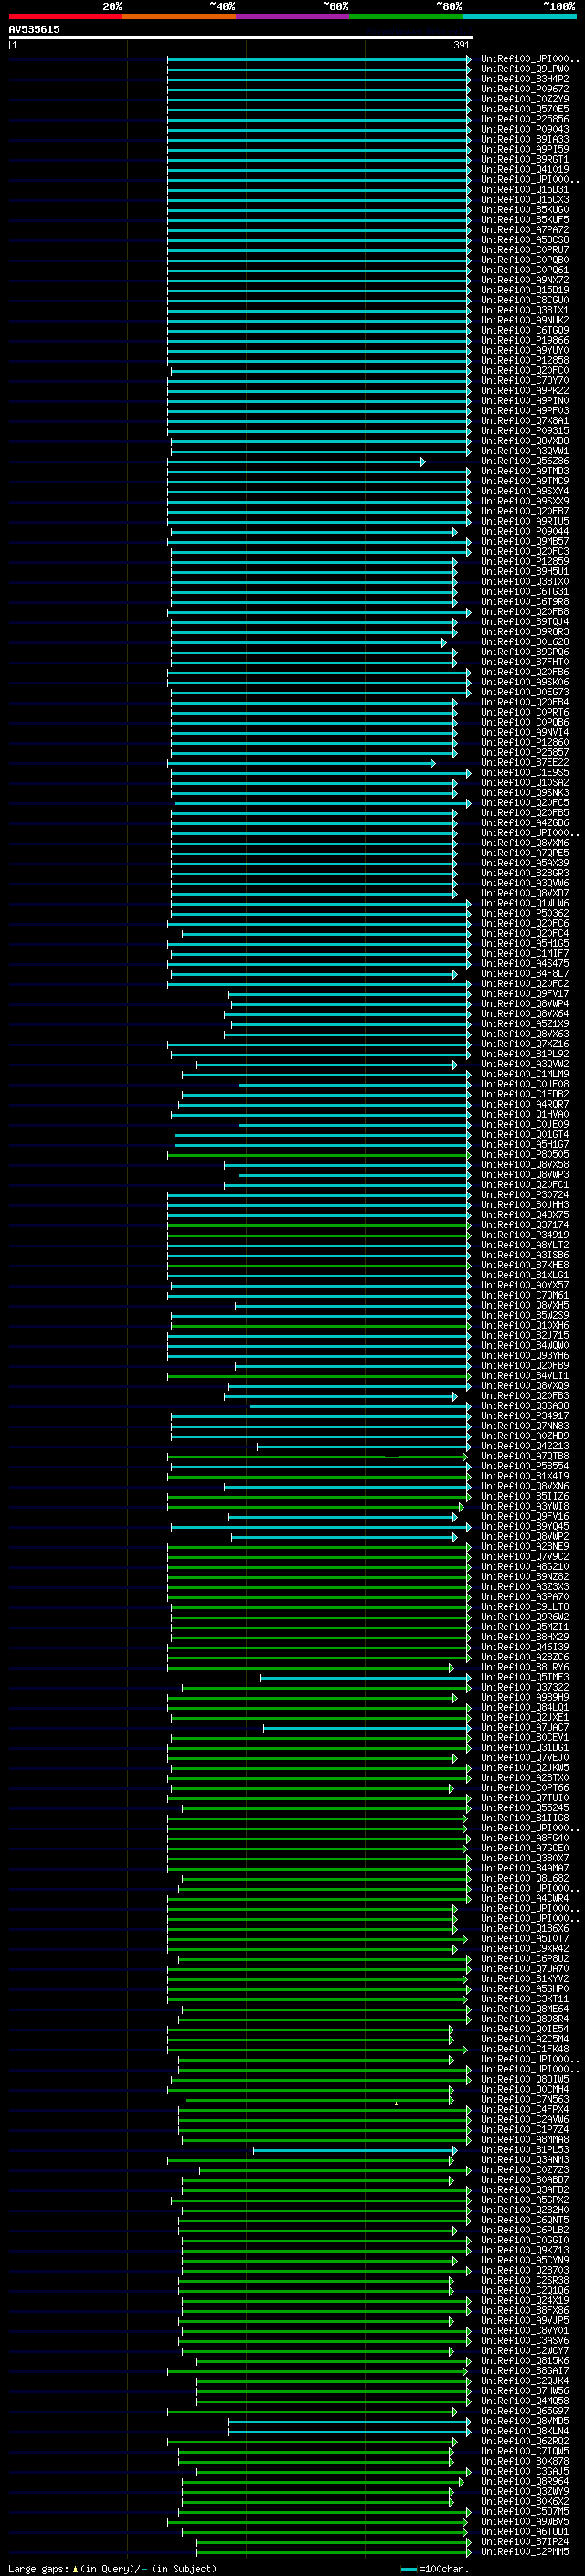
Task: Select label UniRef100_A9PI59
Action: (x=525, y=149)
